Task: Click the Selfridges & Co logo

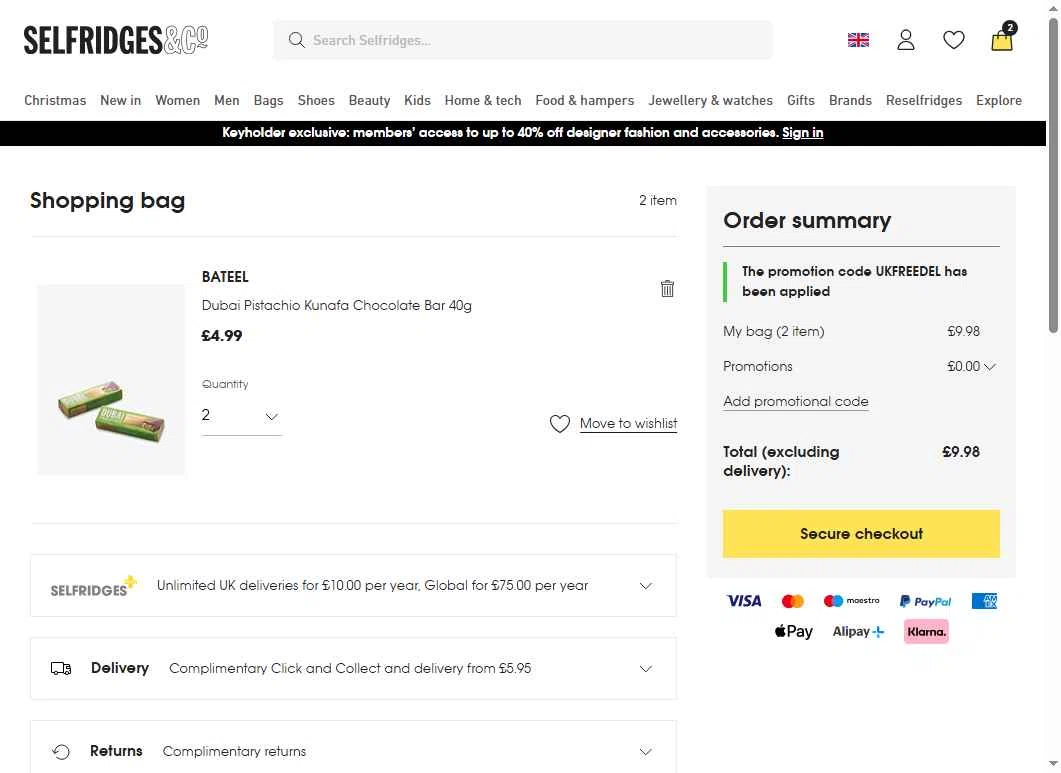Action: (116, 40)
